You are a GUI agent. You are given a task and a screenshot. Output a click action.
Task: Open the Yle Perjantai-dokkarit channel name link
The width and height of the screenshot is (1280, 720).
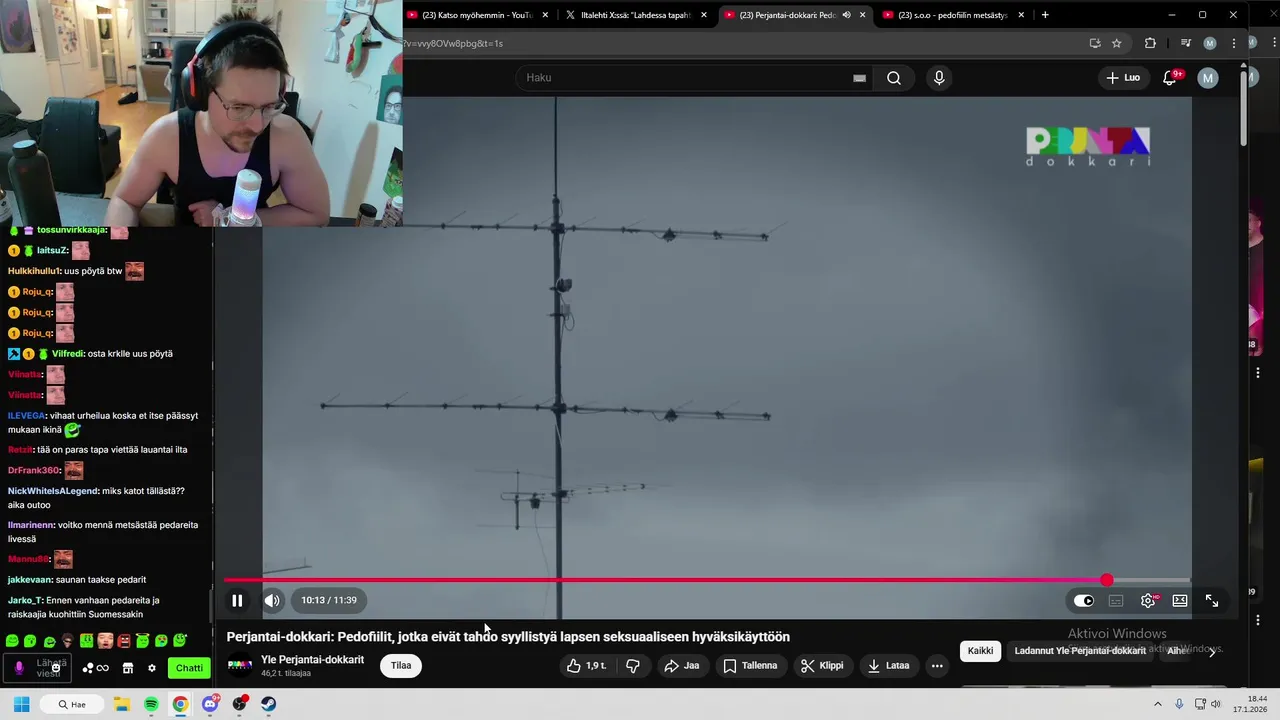tap(312, 660)
